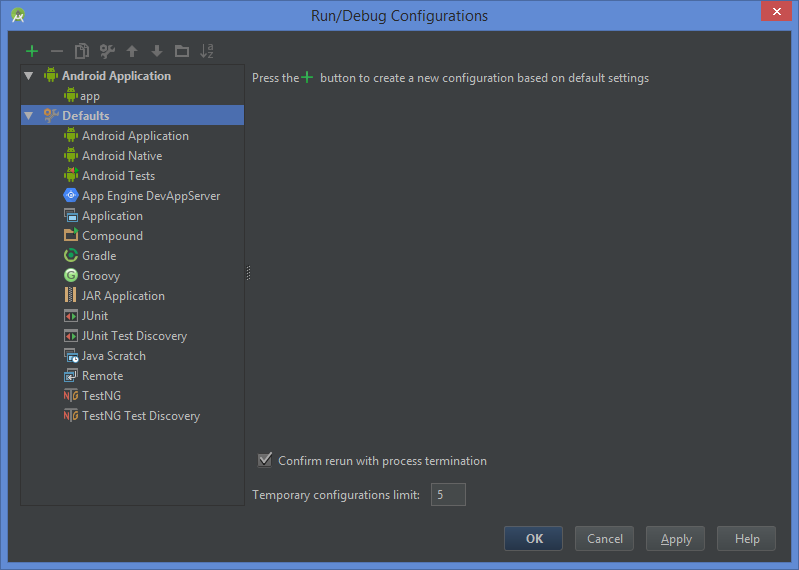Move configuration down with the down arrow
Image resolution: width=799 pixels, height=570 pixels.
click(x=157, y=51)
